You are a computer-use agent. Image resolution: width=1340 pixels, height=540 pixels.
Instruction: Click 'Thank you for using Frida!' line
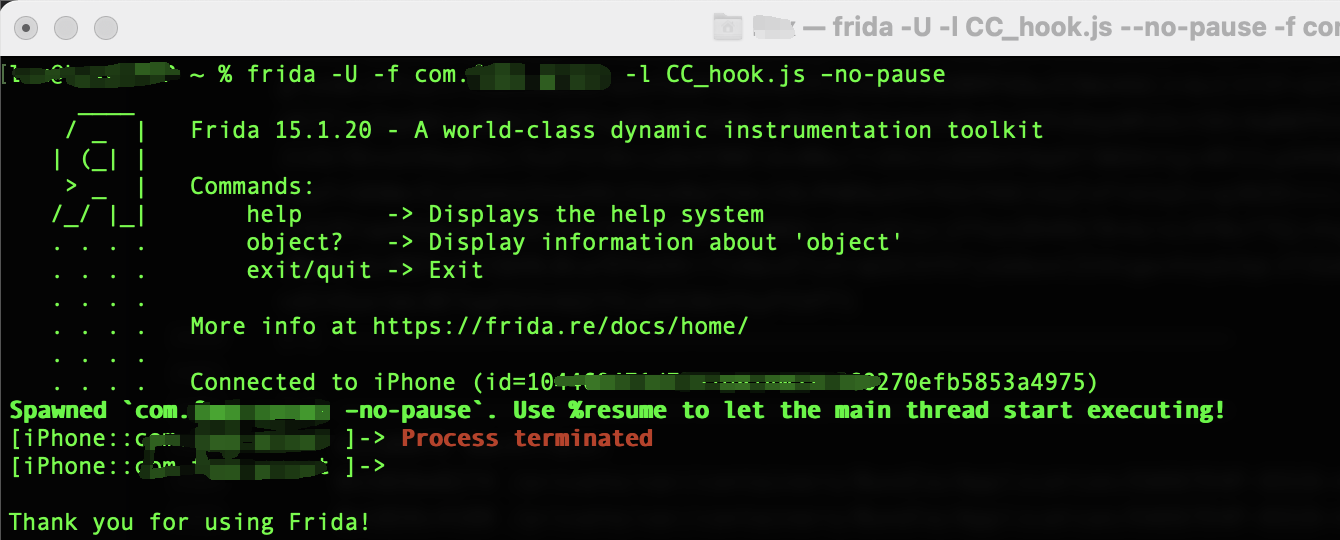pos(190,522)
